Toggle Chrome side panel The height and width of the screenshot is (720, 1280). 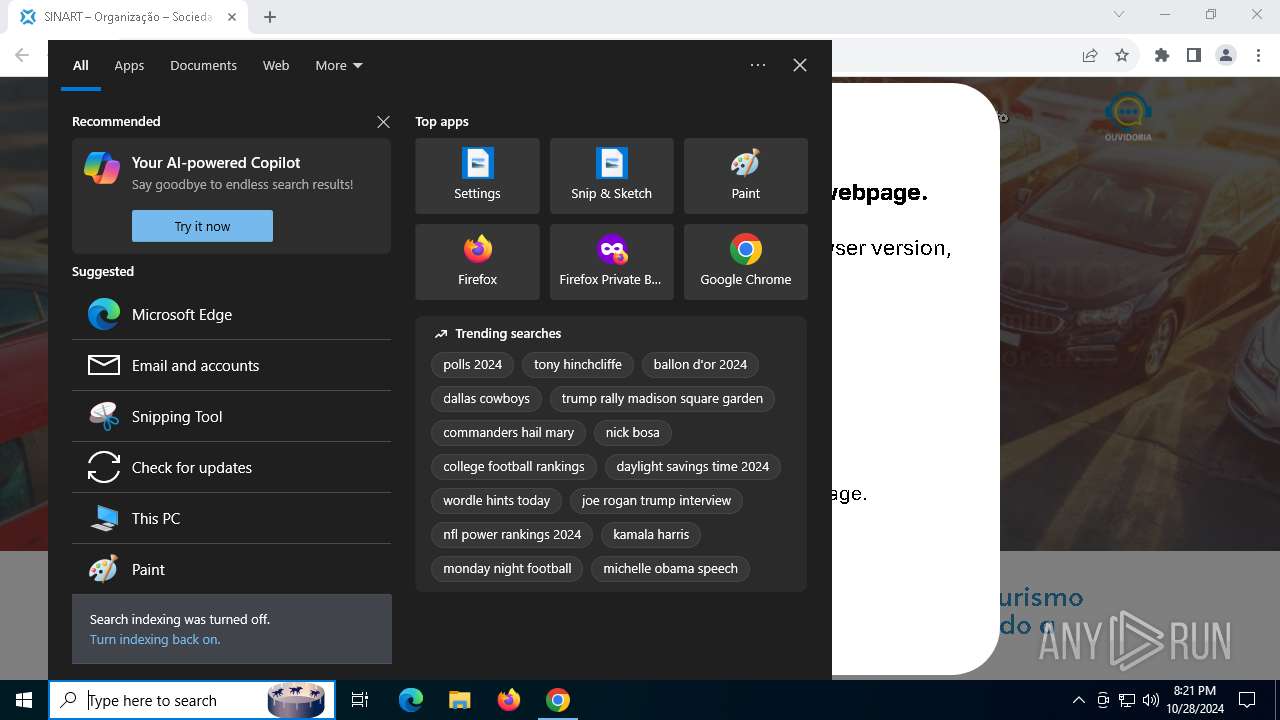click(x=1194, y=55)
